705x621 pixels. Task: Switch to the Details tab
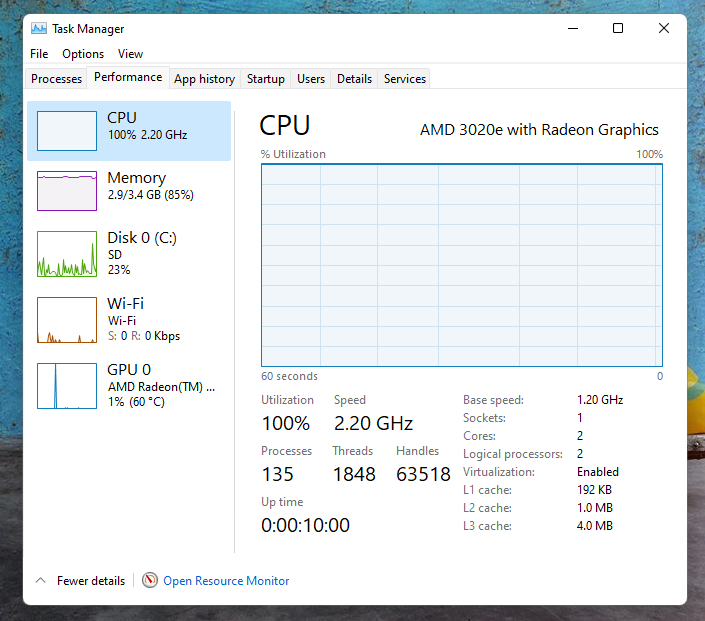pos(354,79)
